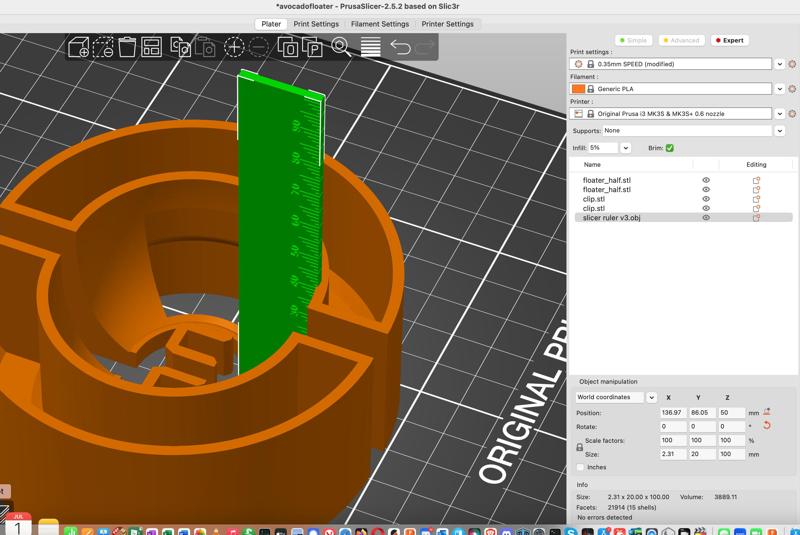800x535 pixels.
Task: Click the Infill 5% value field
Action: coord(603,148)
